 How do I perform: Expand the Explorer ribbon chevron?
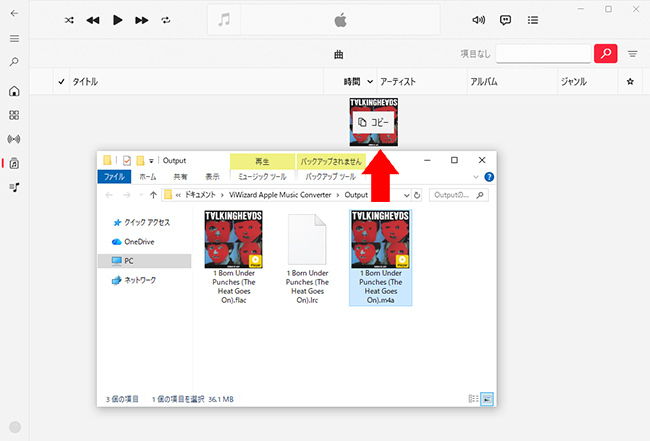475,177
